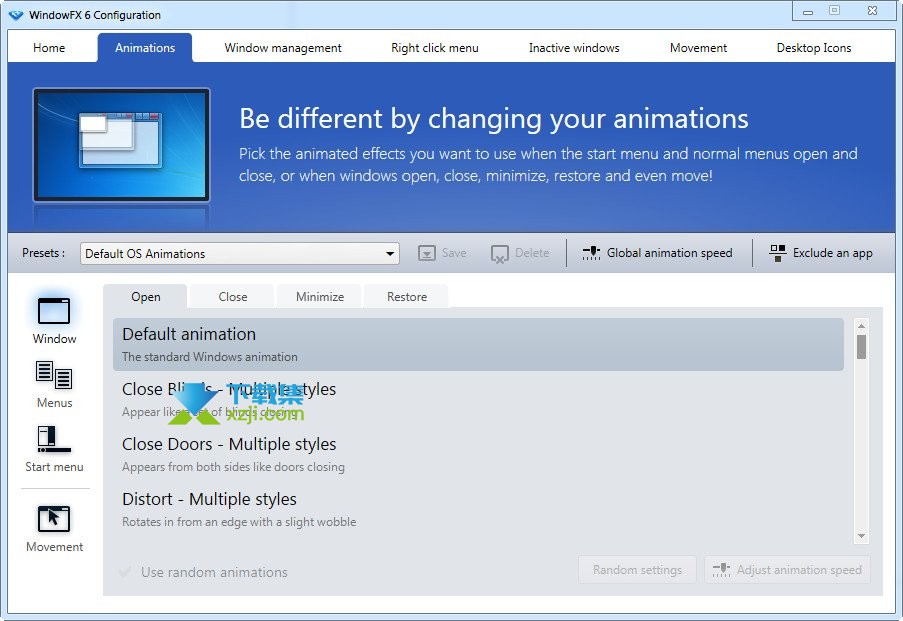The image size is (903, 621).
Task: Click the Global animation speed slider icon
Action: click(591, 253)
